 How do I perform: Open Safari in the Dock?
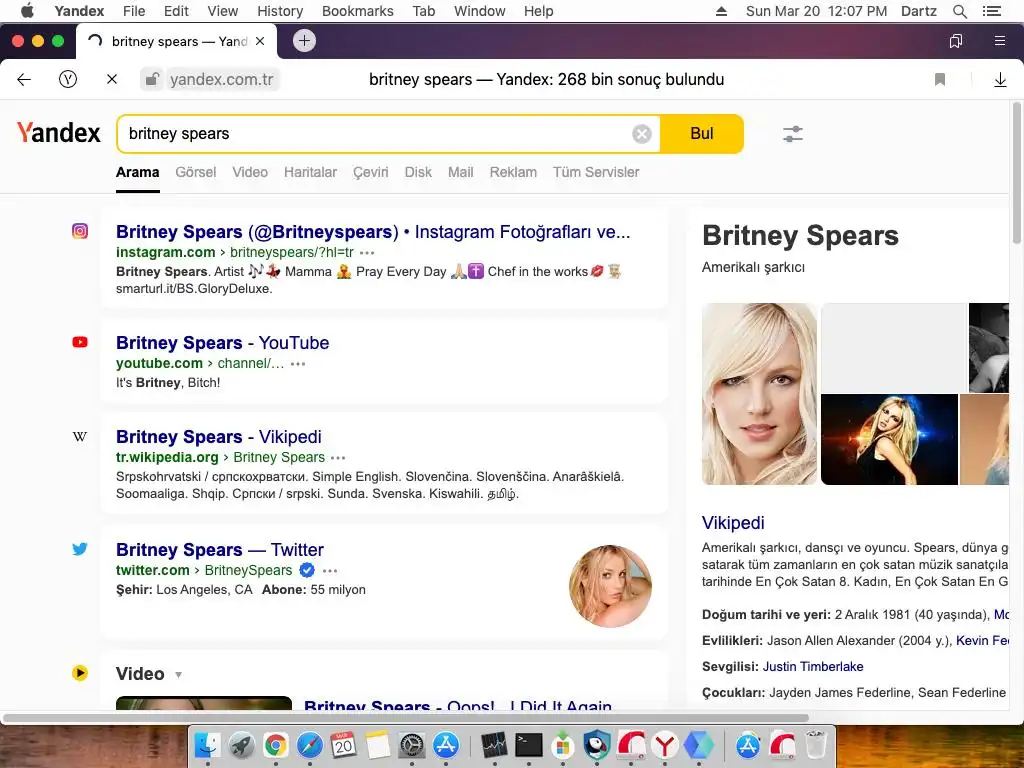[310, 745]
